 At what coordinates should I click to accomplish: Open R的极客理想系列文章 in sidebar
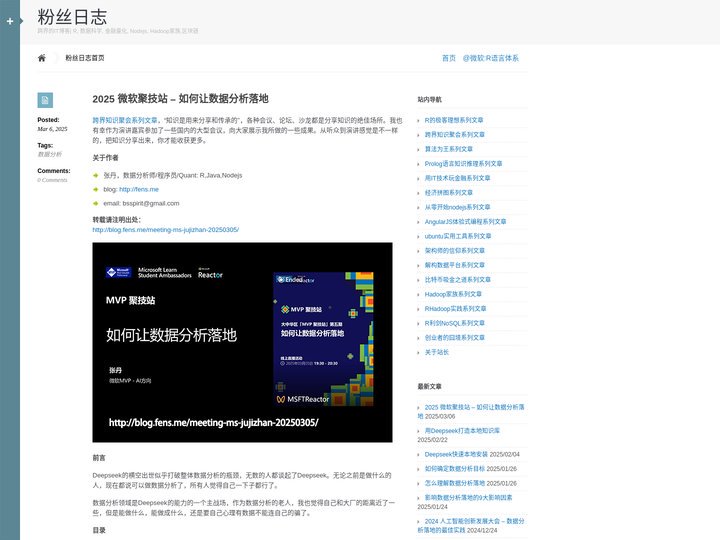click(454, 120)
